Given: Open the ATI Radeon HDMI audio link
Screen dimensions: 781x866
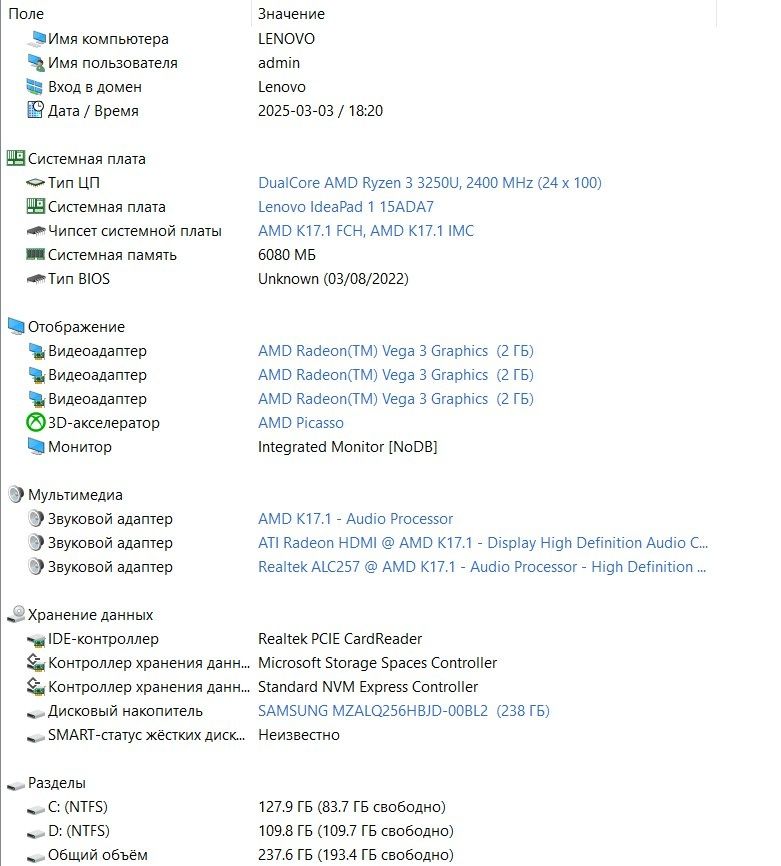Looking at the screenshot, I should pyautogui.click(x=483, y=543).
